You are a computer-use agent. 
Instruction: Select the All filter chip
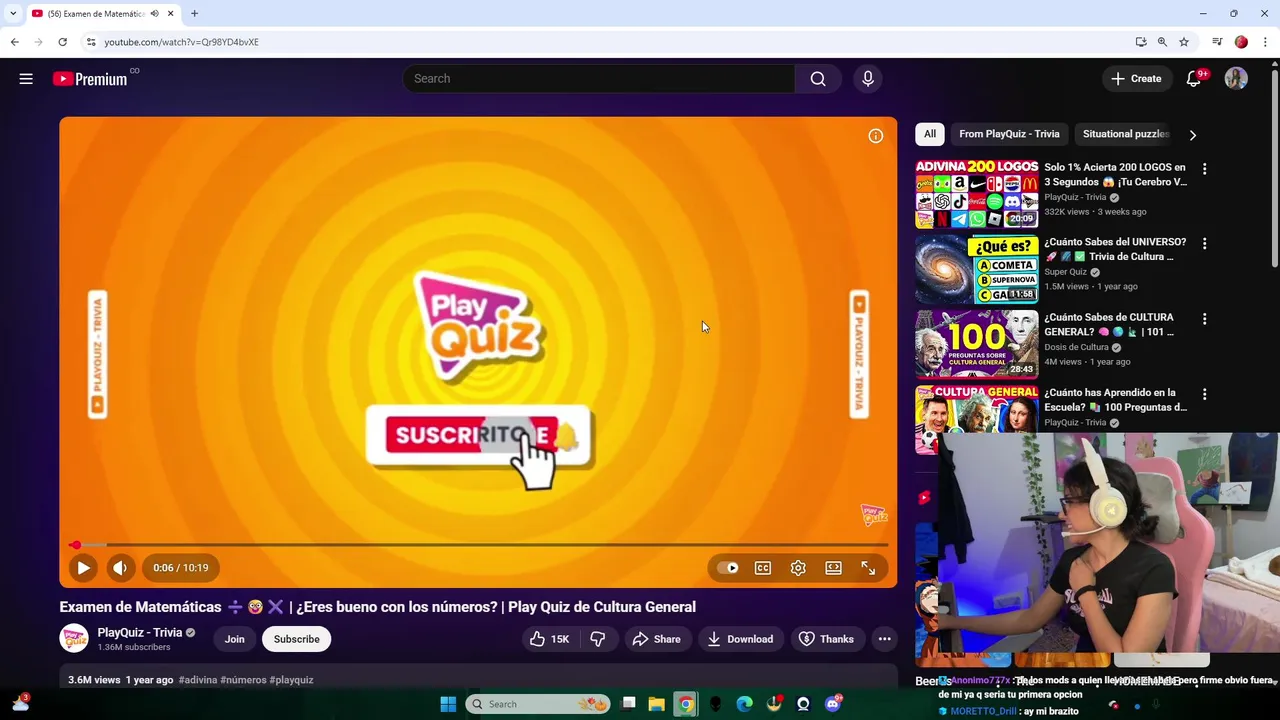point(930,134)
